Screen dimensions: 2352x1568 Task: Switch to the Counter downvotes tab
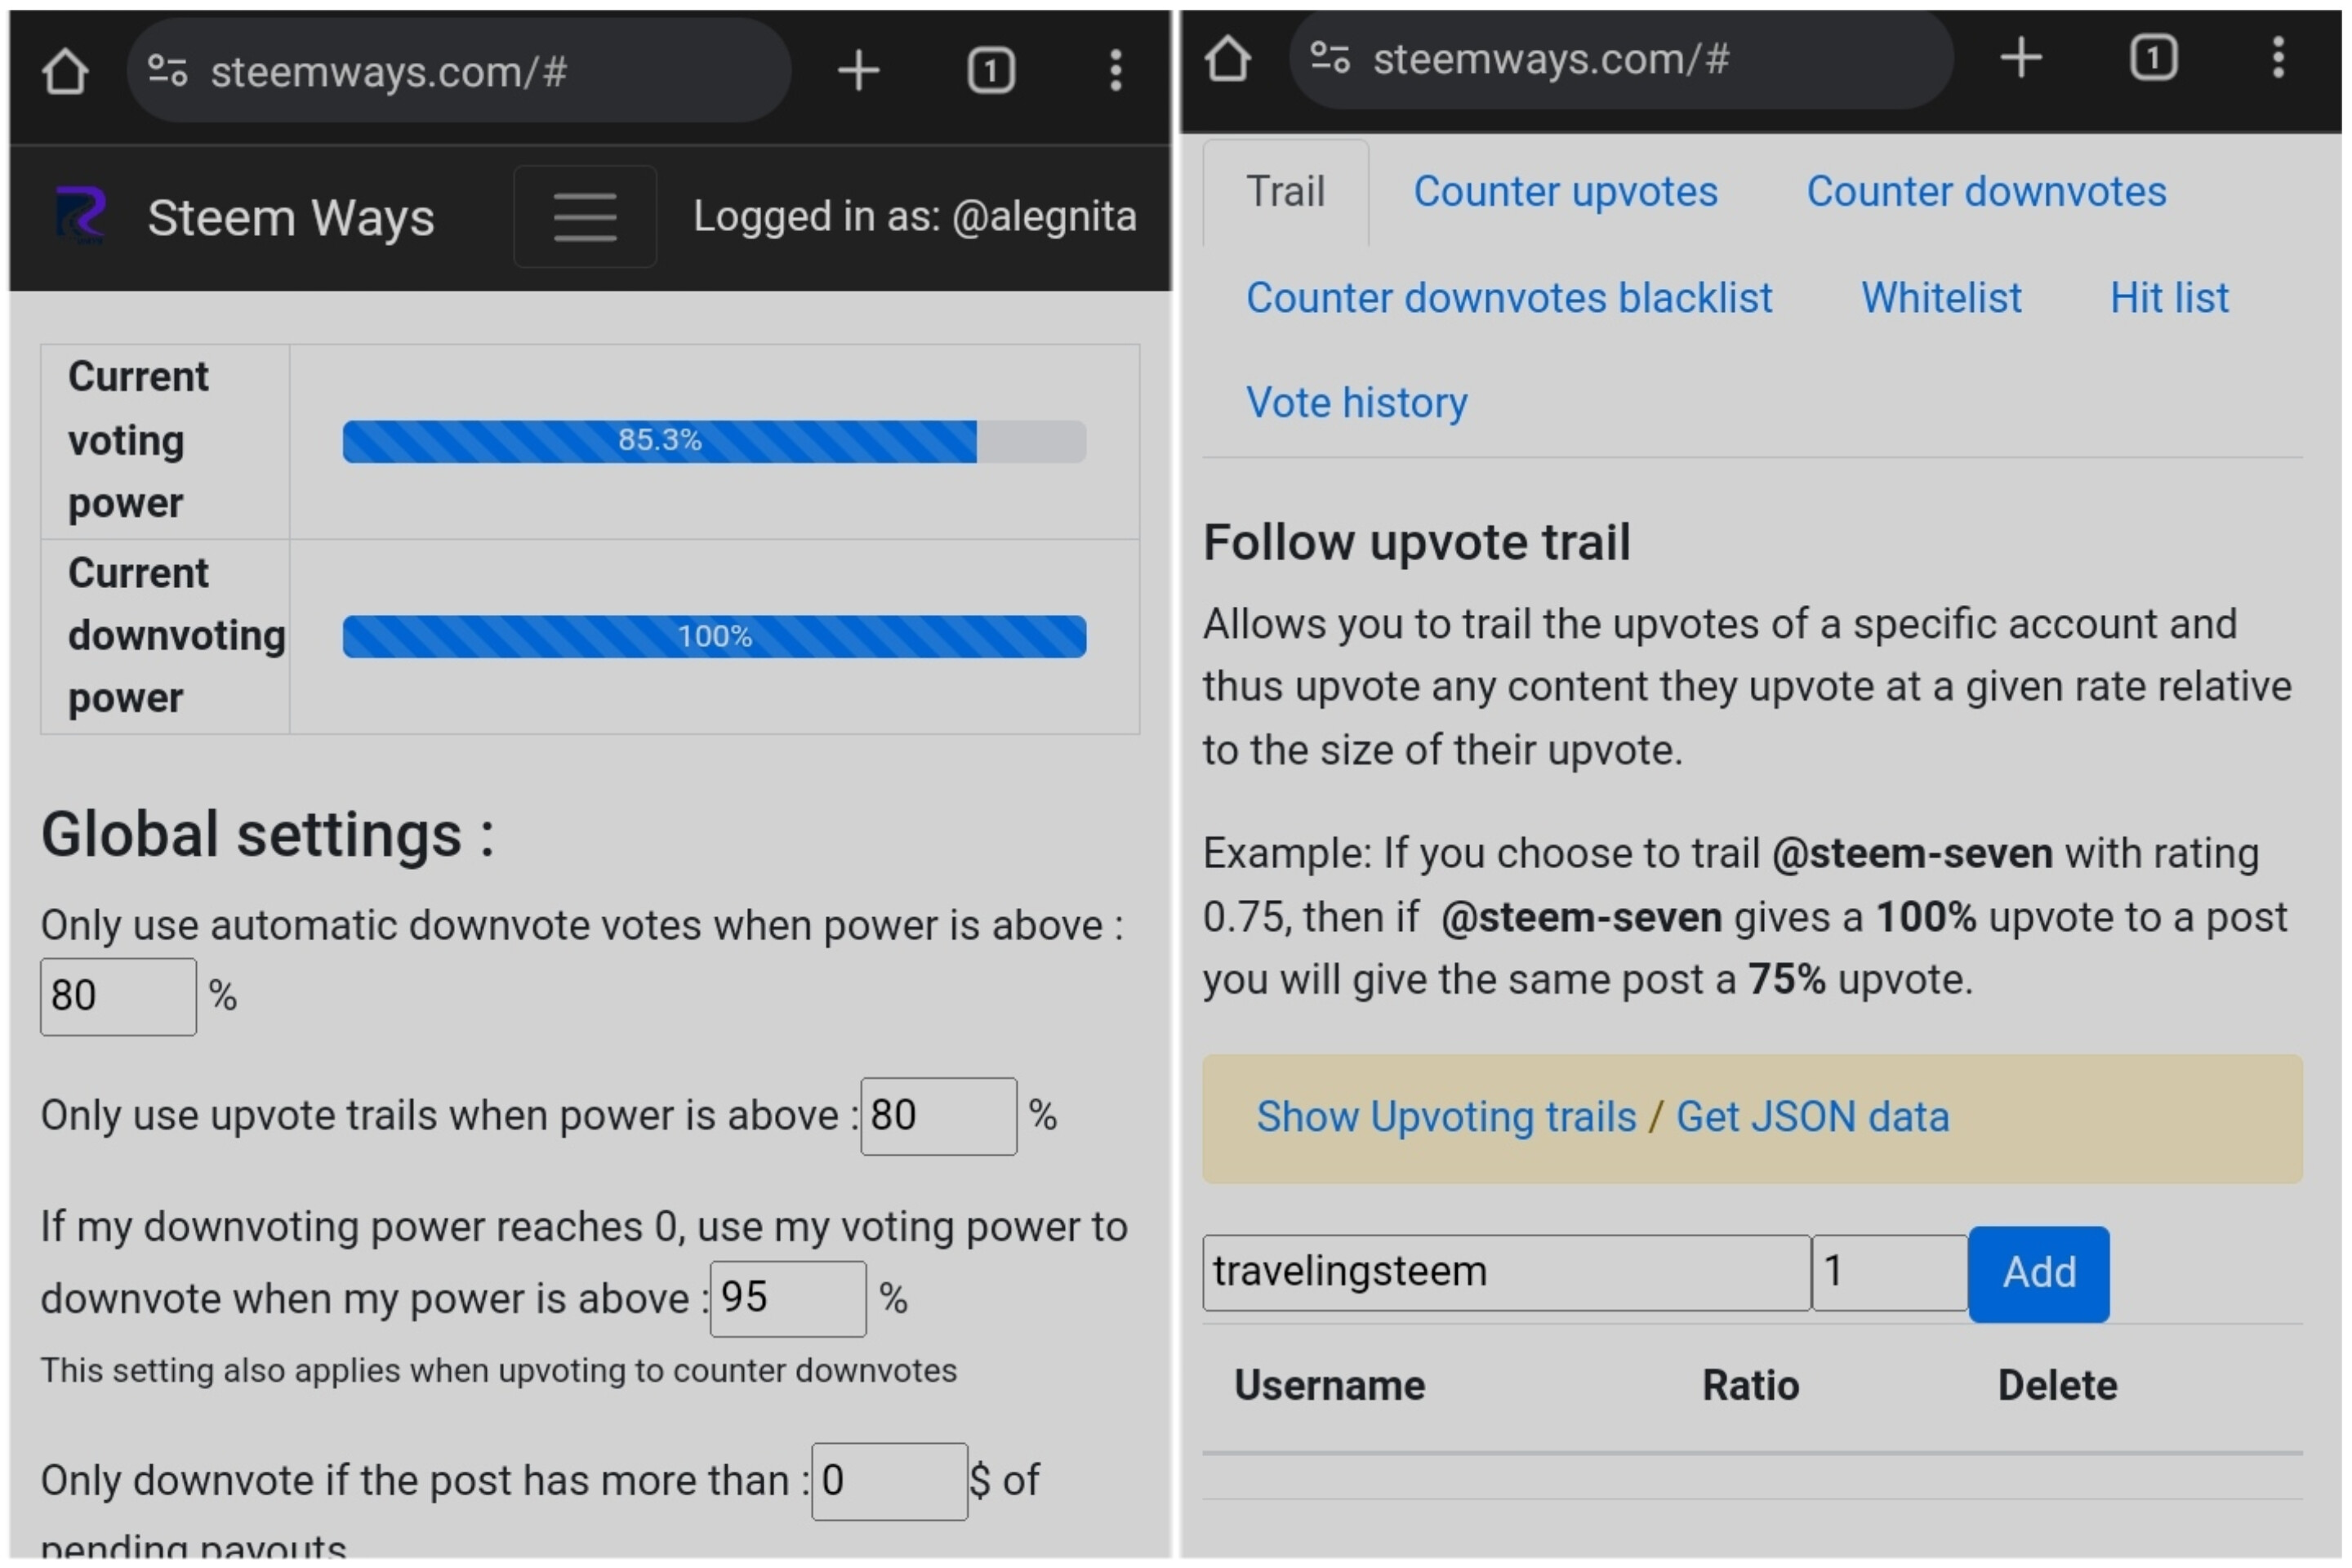pyautogui.click(x=1986, y=191)
